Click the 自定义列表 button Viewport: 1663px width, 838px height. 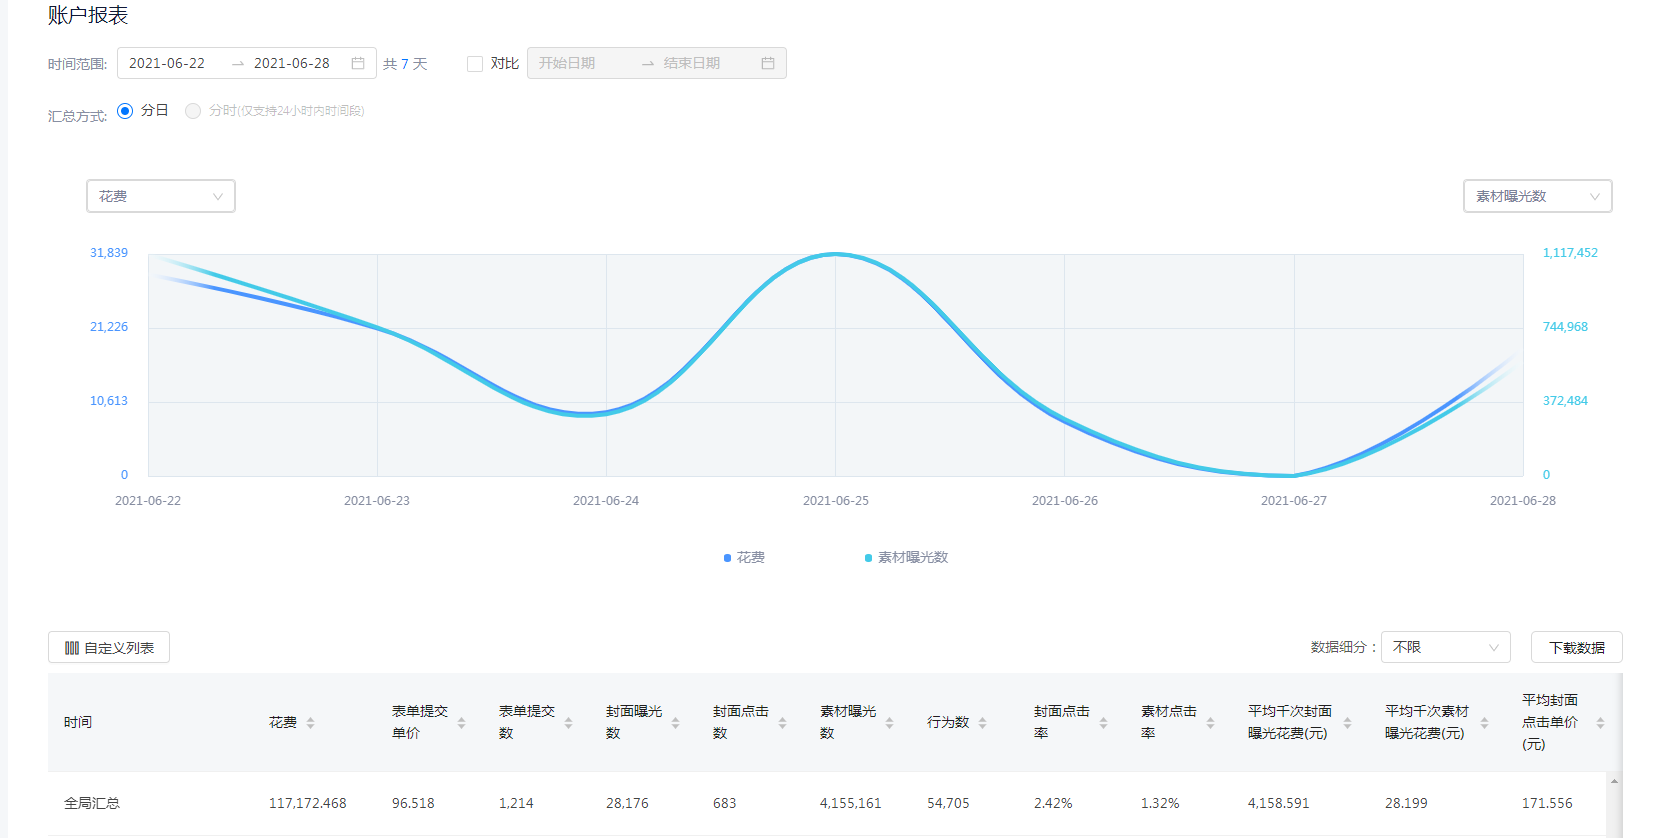pyautogui.click(x=109, y=647)
